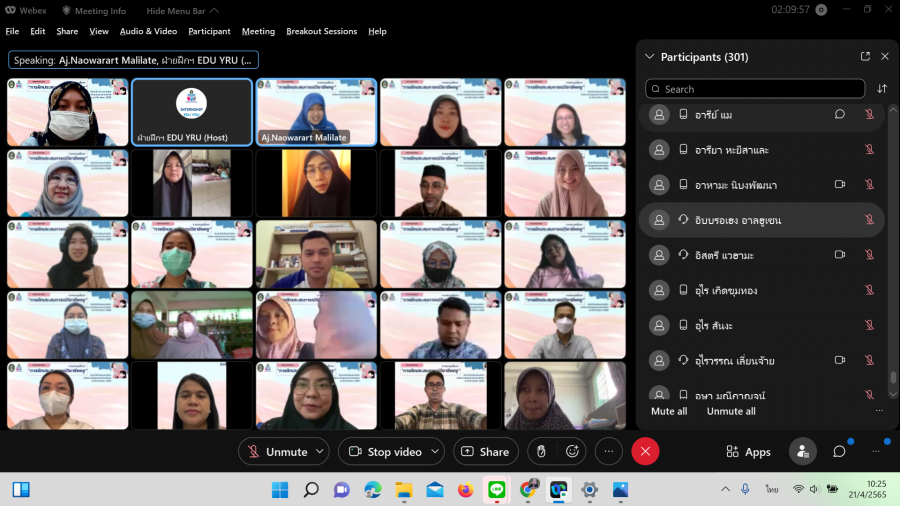This screenshot has height=506, width=900.
Task: Raise hand using the hand icon
Action: 541,452
